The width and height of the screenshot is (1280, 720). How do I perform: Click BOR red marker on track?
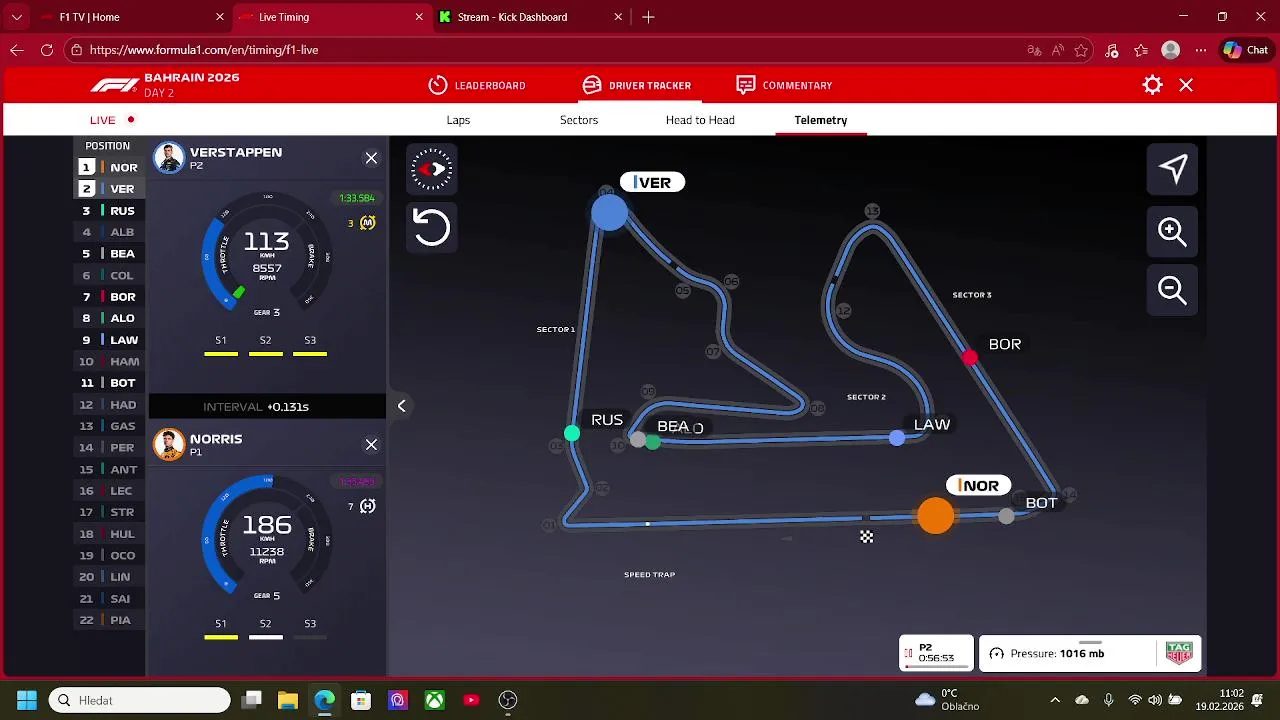(970, 358)
